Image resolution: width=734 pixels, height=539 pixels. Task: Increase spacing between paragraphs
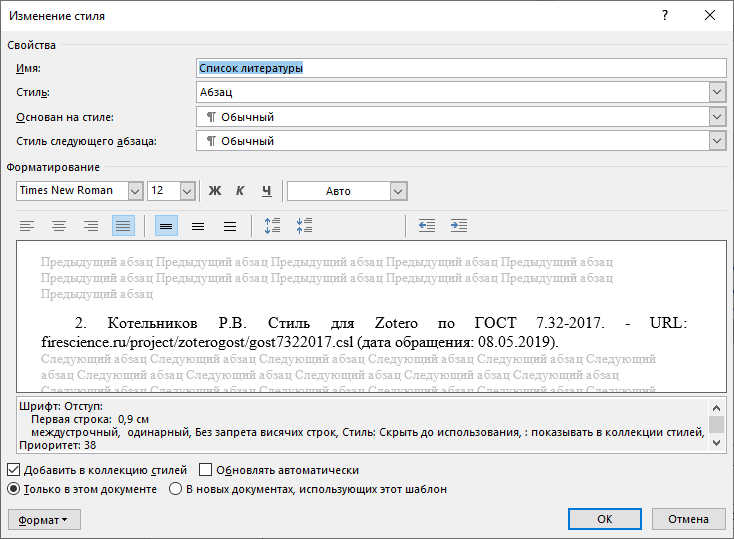click(272, 226)
